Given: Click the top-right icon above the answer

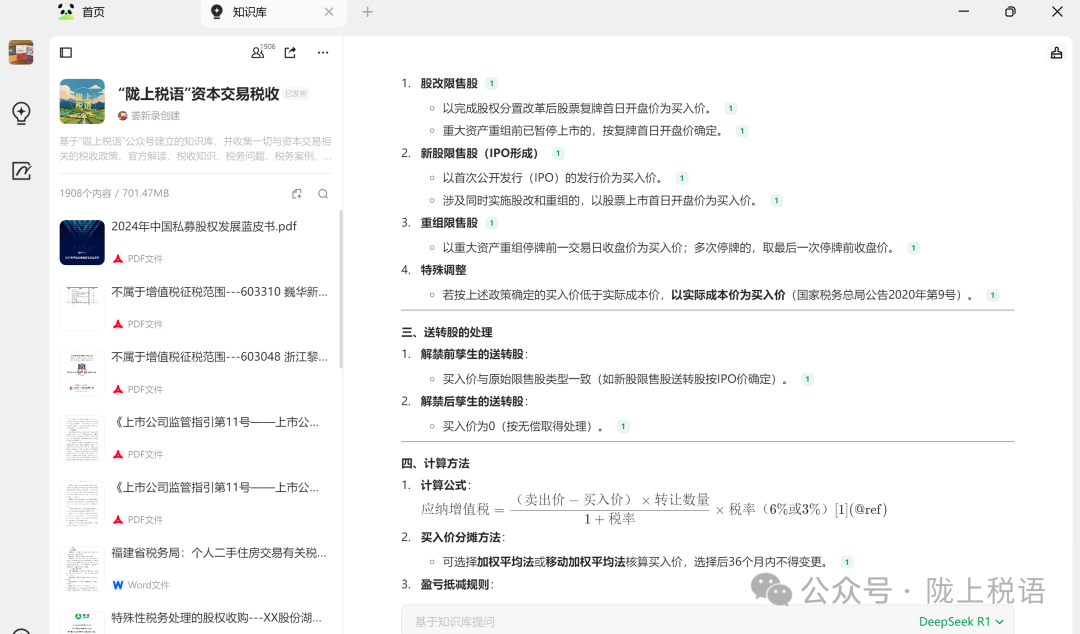Looking at the screenshot, I should pyautogui.click(x=1056, y=54).
